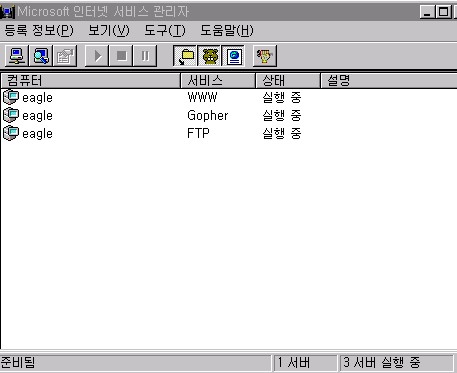The width and height of the screenshot is (457, 373).
Task: Toggle the WWW services view icon
Action: (233, 56)
